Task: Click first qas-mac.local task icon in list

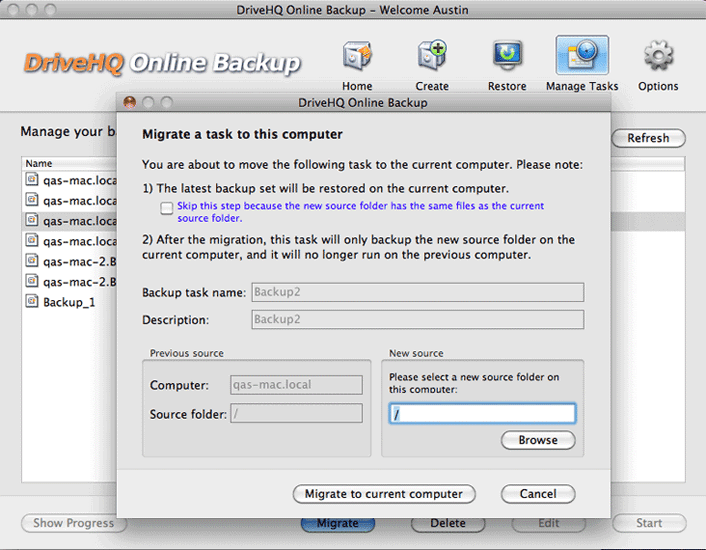Action: (x=32, y=180)
